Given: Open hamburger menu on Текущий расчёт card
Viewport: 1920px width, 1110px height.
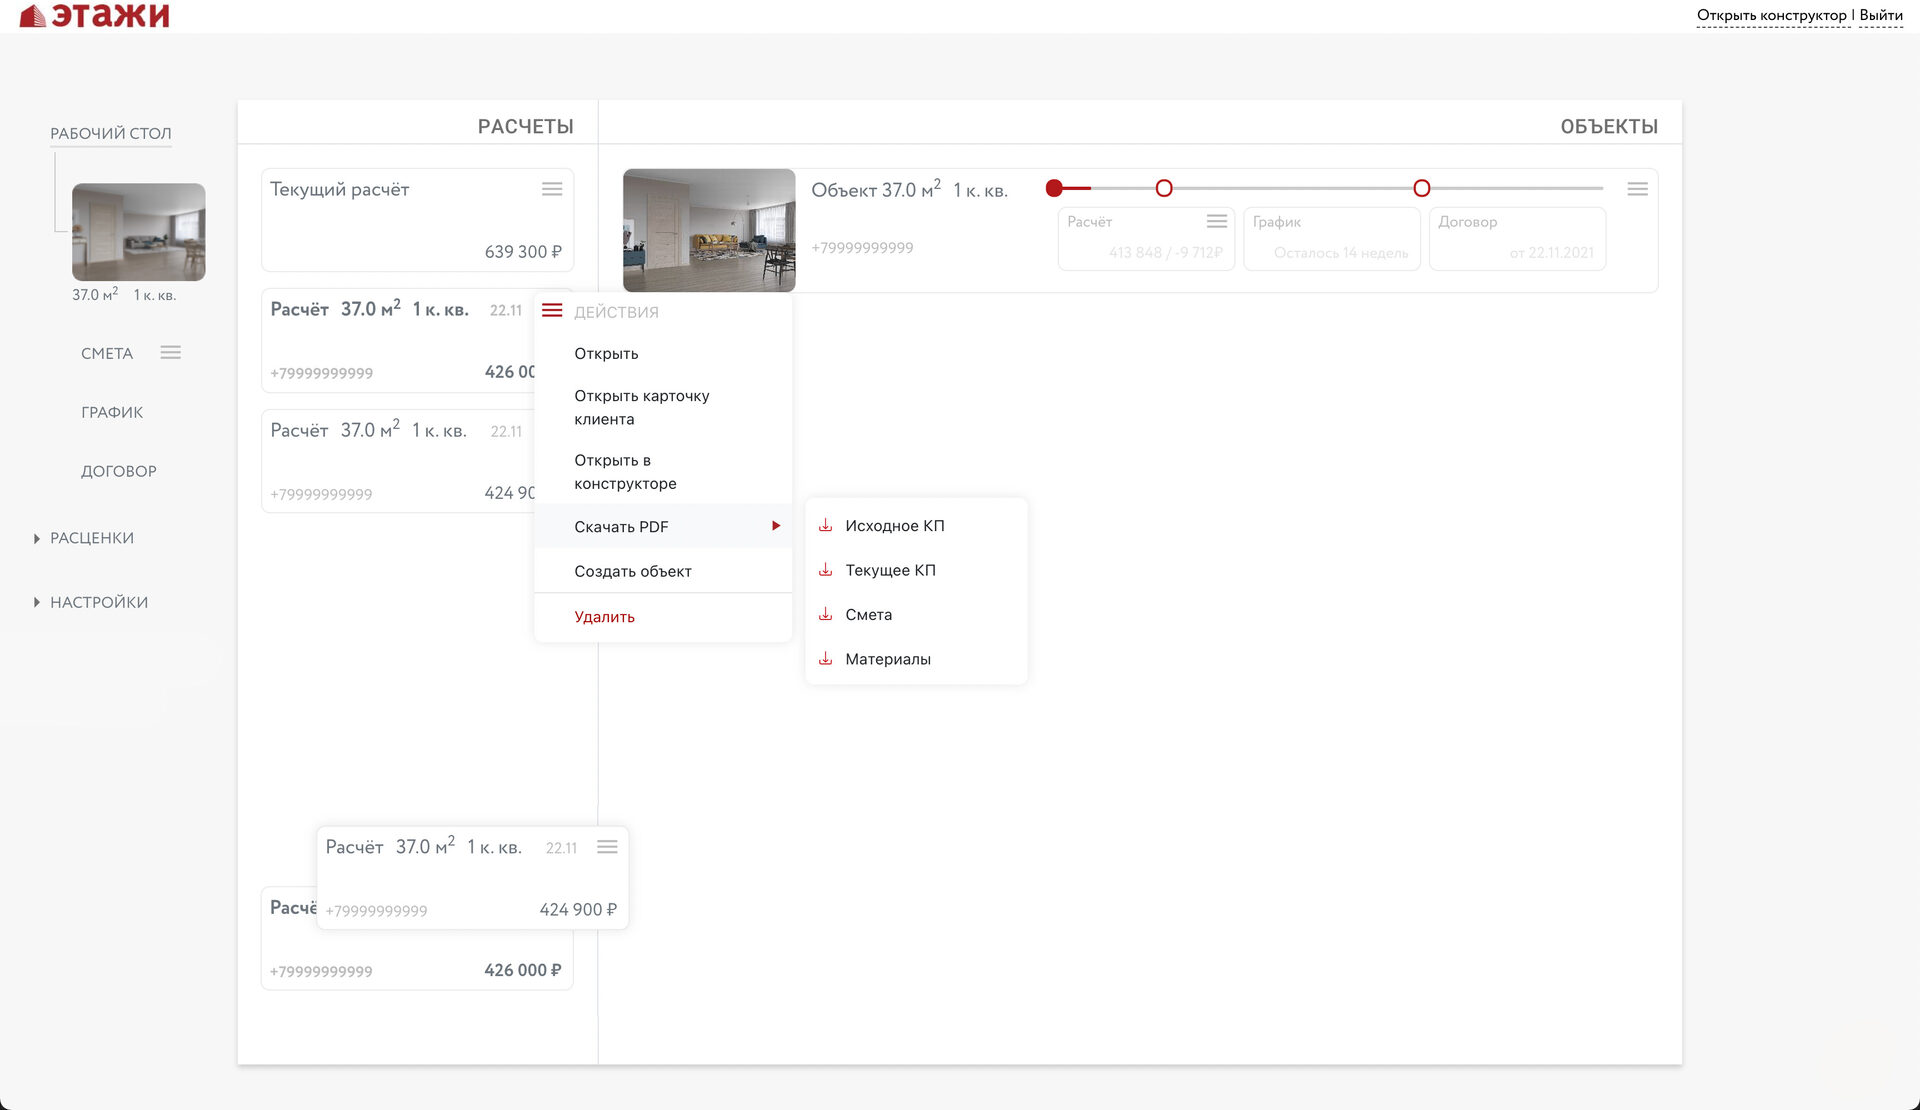Looking at the screenshot, I should [552, 189].
